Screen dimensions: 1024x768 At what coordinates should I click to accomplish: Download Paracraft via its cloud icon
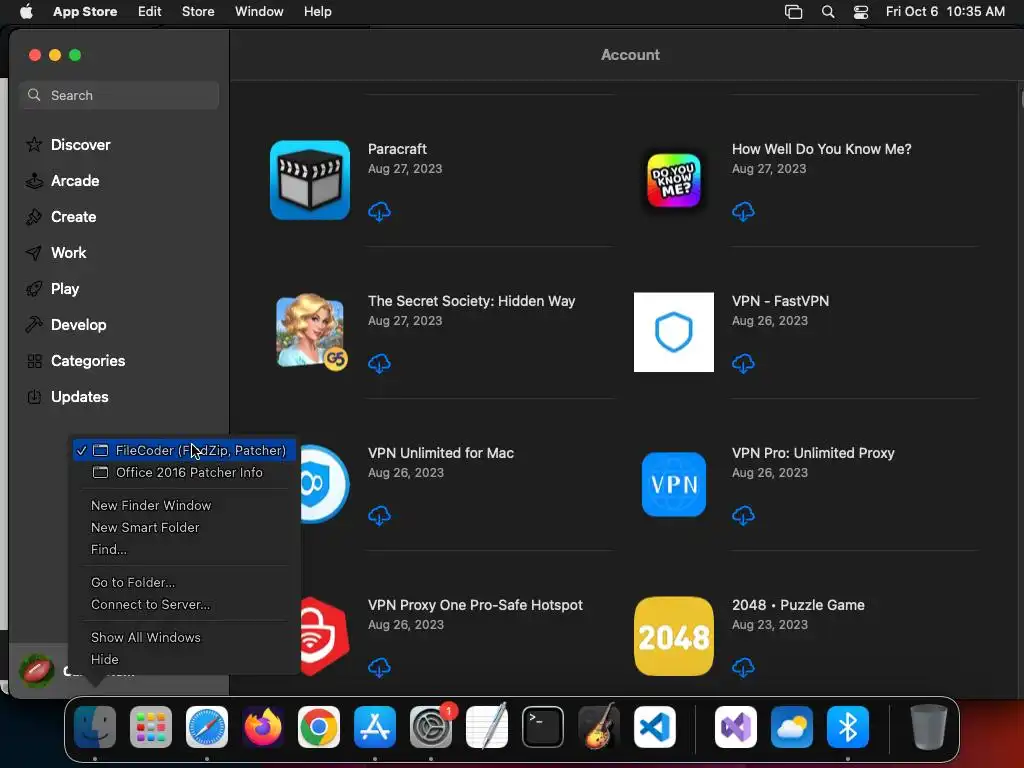pos(379,212)
